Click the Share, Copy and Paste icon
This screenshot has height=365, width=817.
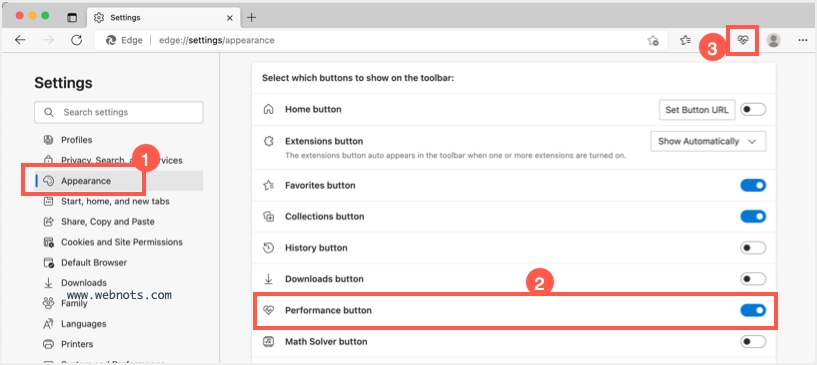(48, 221)
